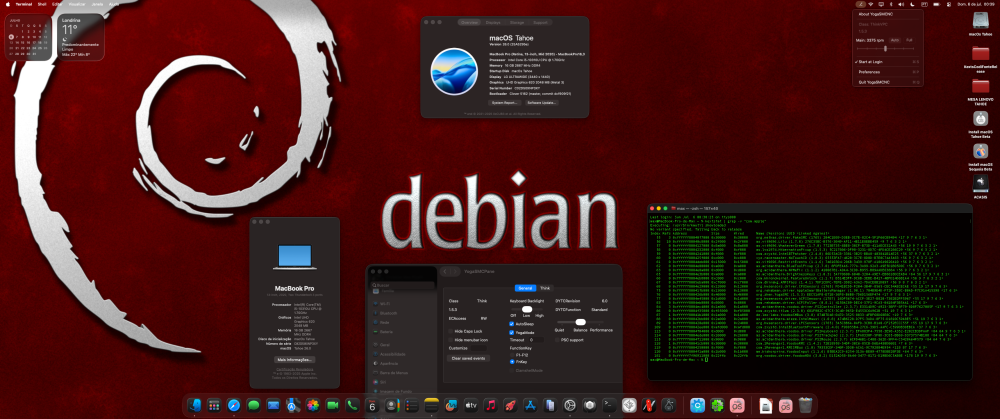Open Messages app in the Dock
The width and height of the screenshot is (1000, 419).
click(x=254, y=405)
